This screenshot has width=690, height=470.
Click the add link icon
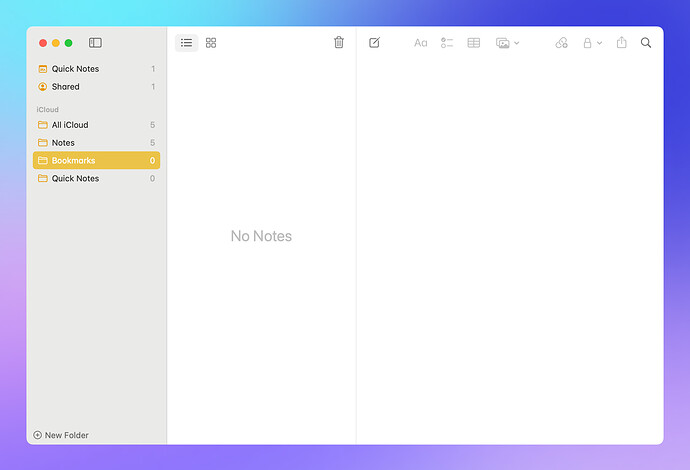(x=561, y=43)
